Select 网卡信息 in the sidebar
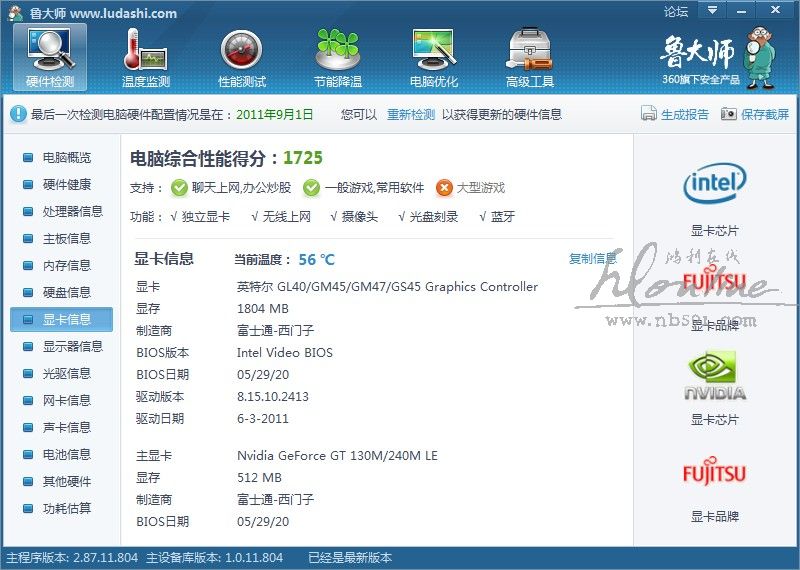Viewport: 800px width, 570px height. (x=67, y=401)
